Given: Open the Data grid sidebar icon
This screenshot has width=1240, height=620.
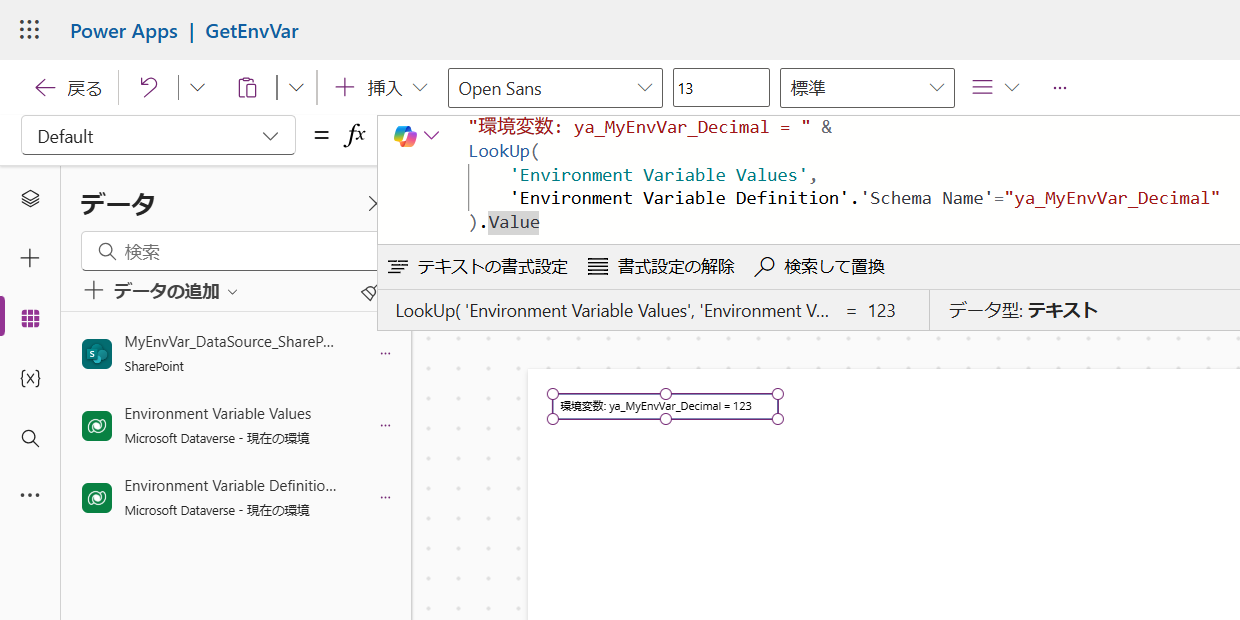Looking at the screenshot, I should point(30,318).
